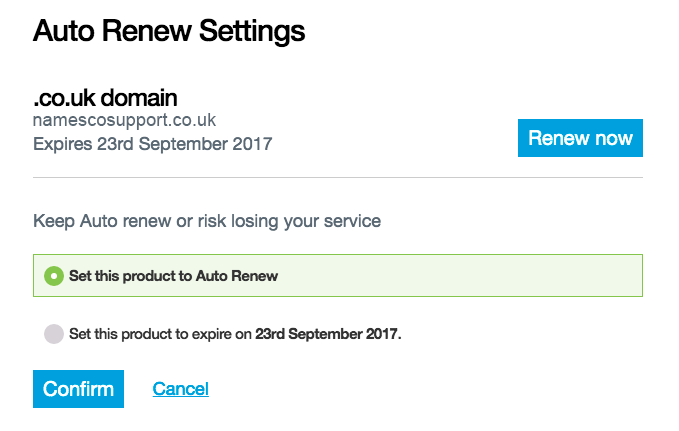The image size is (679, 431).
Task: Click the .co.uk domain title
Action: pos(105,98)
